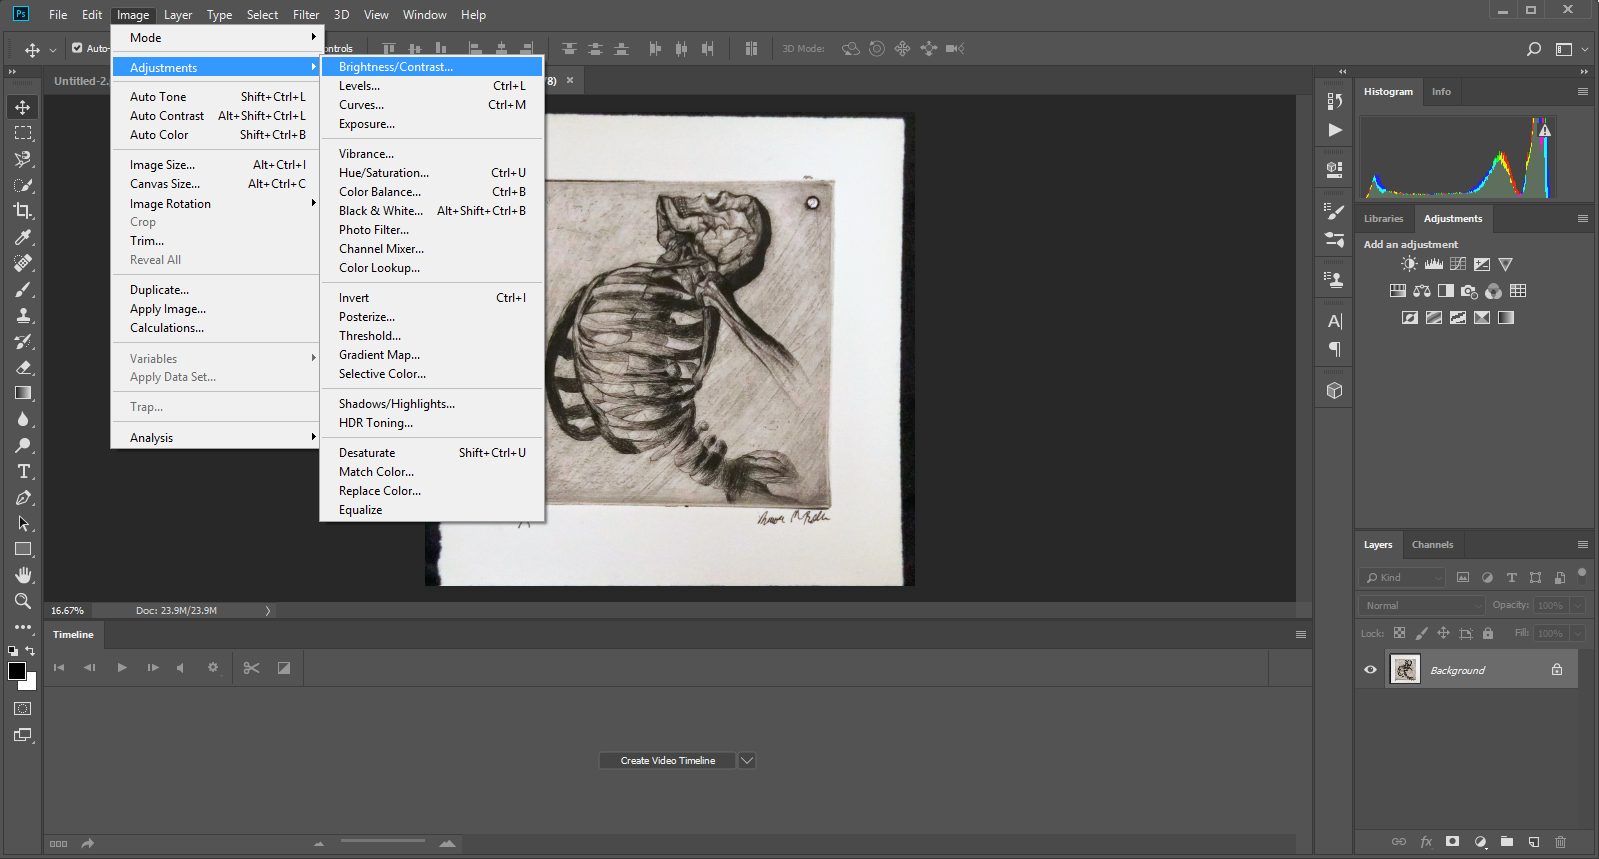
Task: Select the Gradient tool
Action: (x=23, y=393)
